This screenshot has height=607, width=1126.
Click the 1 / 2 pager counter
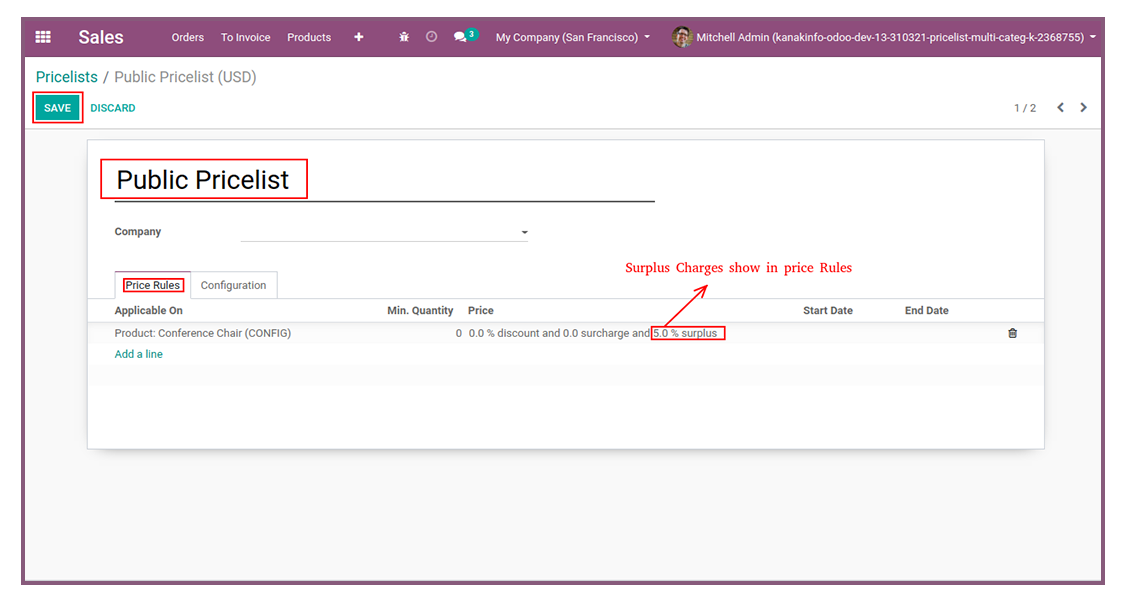coord(1025,108)
